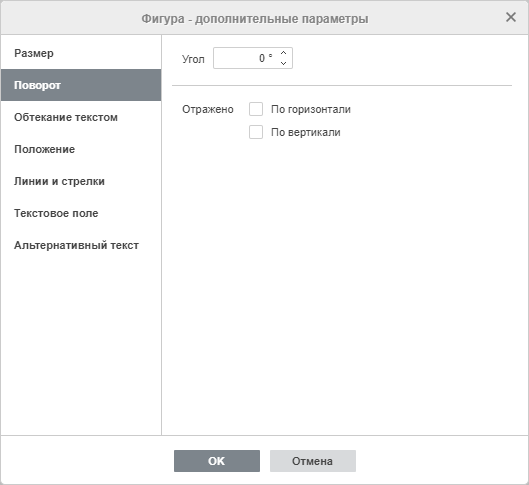Enable the По вертикали flip checkbox

pyautogui.click(x=256, y=132)
